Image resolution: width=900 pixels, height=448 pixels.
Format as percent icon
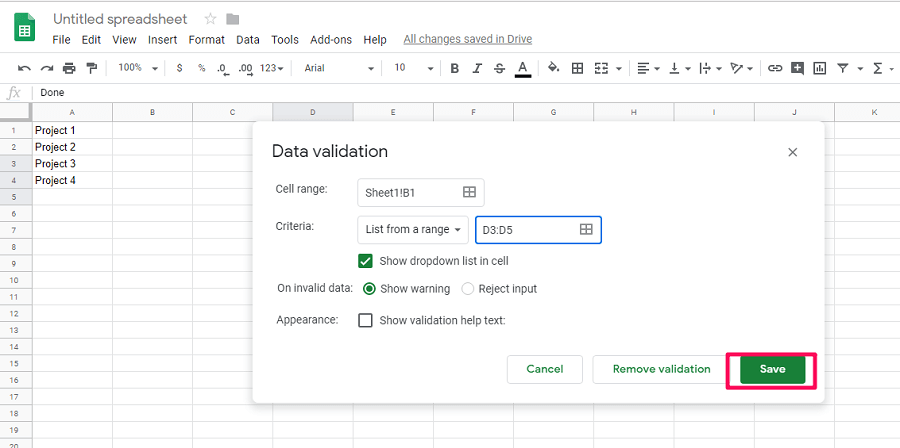201,68
